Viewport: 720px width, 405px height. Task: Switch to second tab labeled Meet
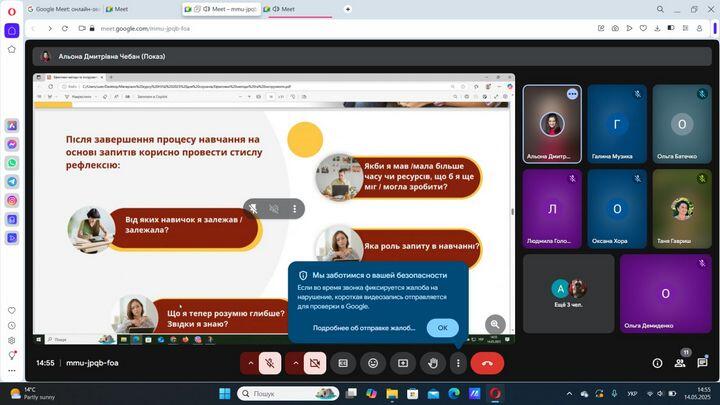point(141,9)
